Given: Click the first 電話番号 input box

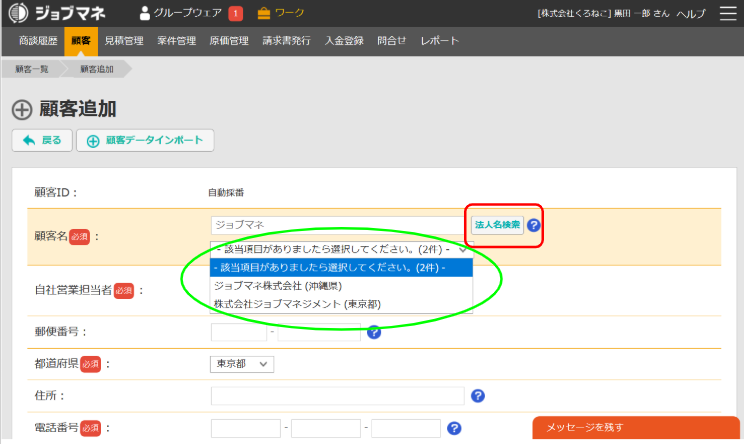Looking at the screenshot, I should coord(246,428).
